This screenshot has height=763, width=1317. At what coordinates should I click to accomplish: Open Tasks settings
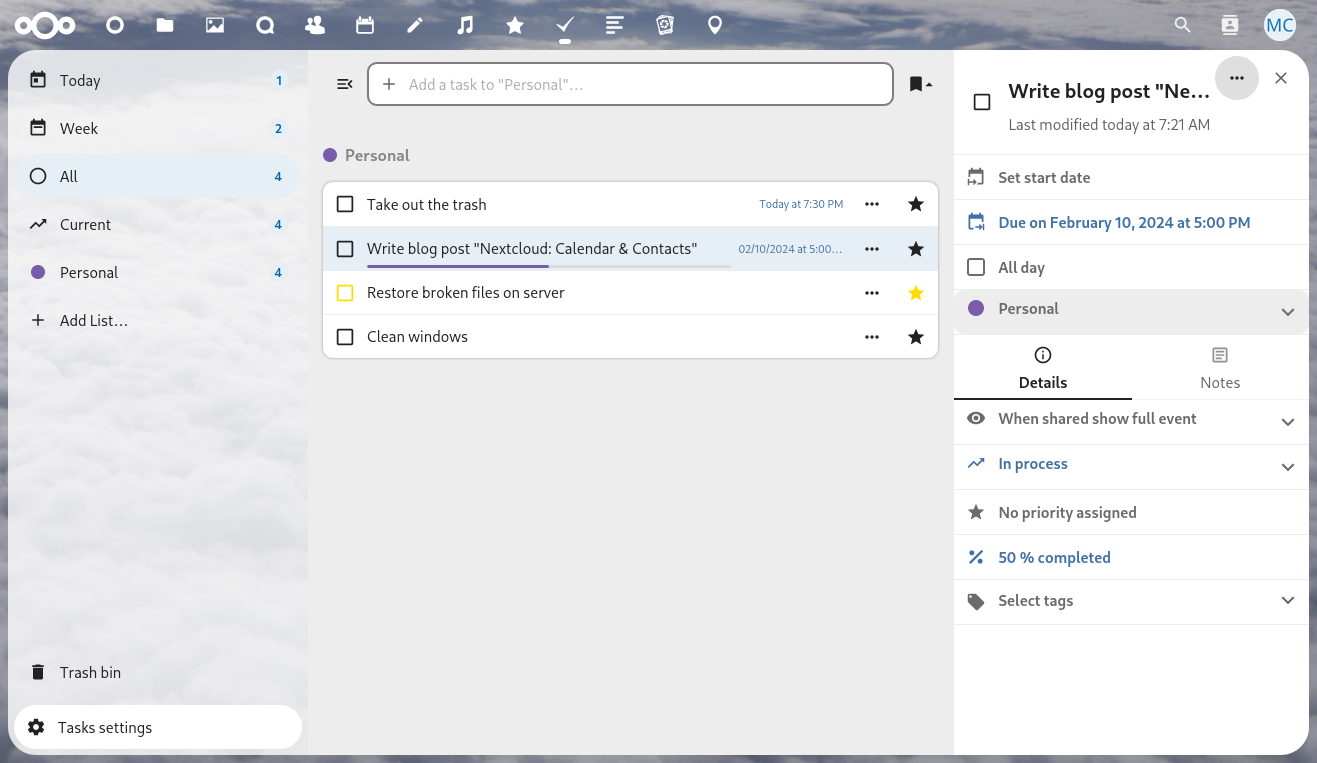point(105,728)
